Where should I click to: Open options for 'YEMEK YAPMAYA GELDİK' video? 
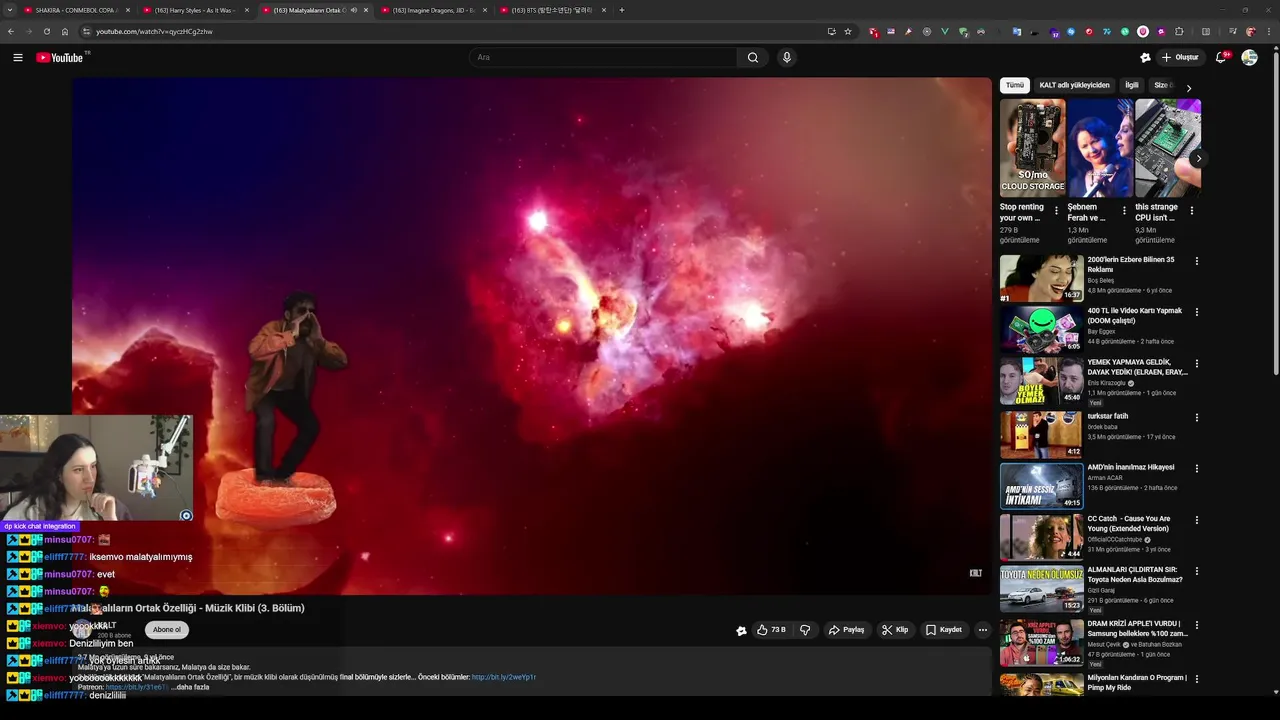1196,364
